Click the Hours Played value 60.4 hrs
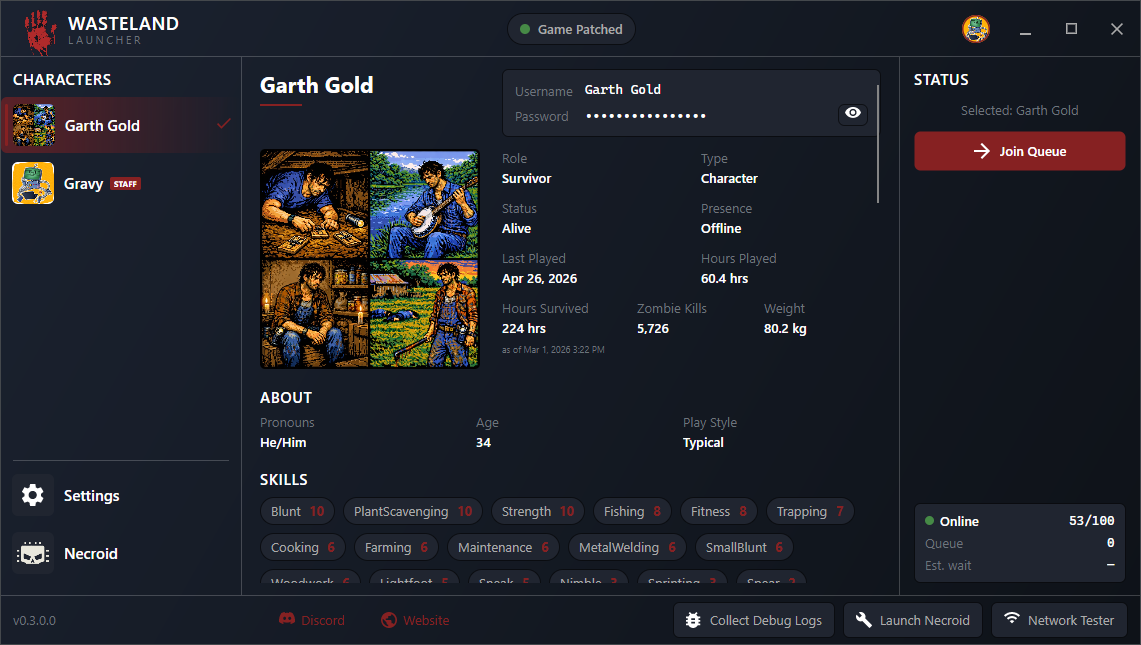Viewport: 1141px width, 645px height. [x=724, y=278]
